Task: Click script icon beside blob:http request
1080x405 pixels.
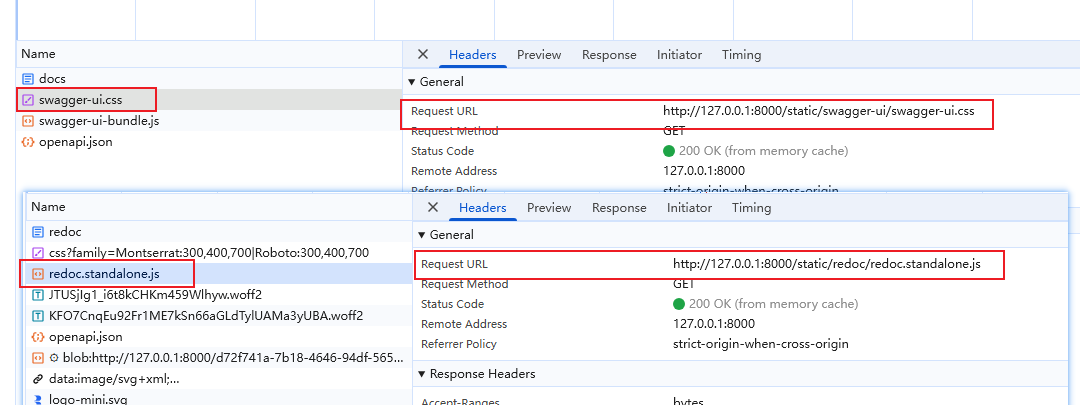Action: [x=38, y=358]
